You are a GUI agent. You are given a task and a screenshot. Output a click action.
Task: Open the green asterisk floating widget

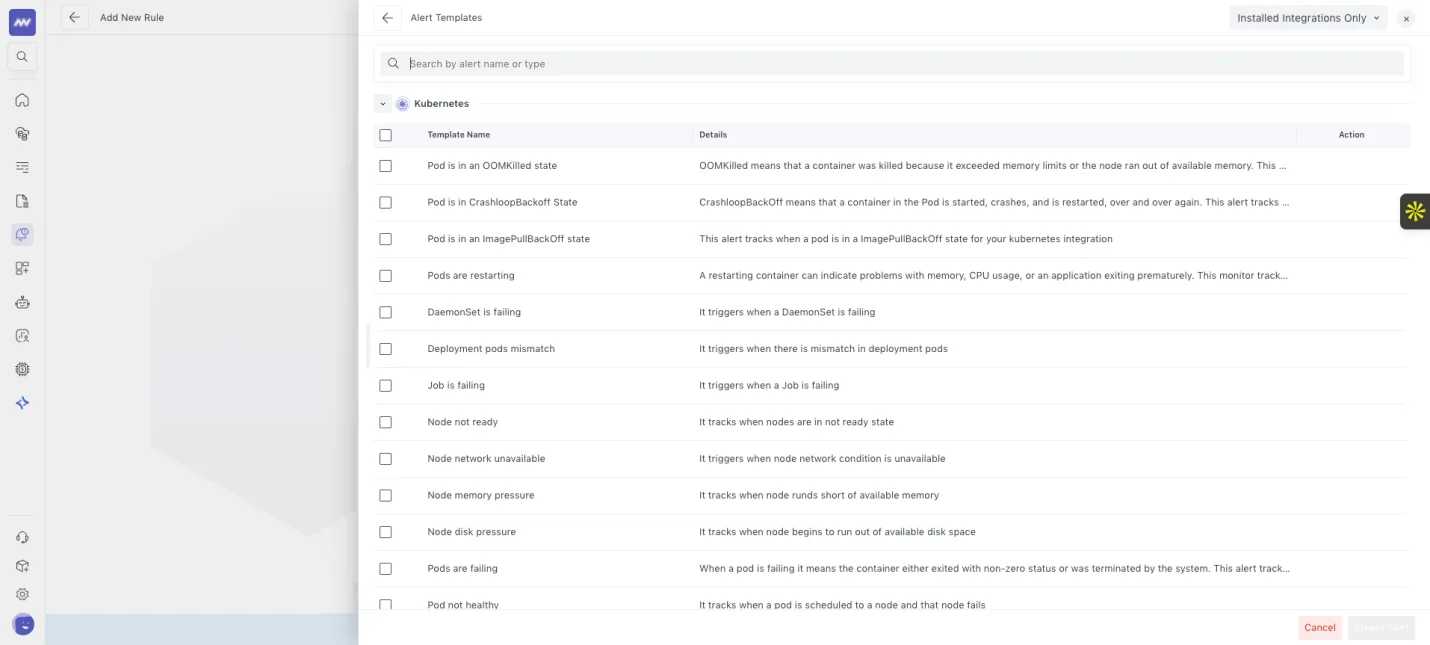pos(1414,211)
